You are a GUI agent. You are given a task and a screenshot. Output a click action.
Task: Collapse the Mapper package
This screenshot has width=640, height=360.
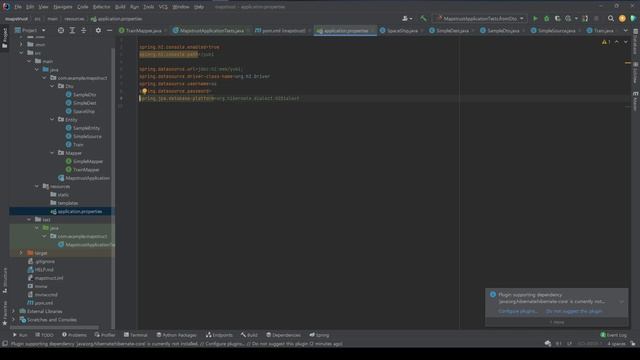pyautogui.click(x=52, y=153)
